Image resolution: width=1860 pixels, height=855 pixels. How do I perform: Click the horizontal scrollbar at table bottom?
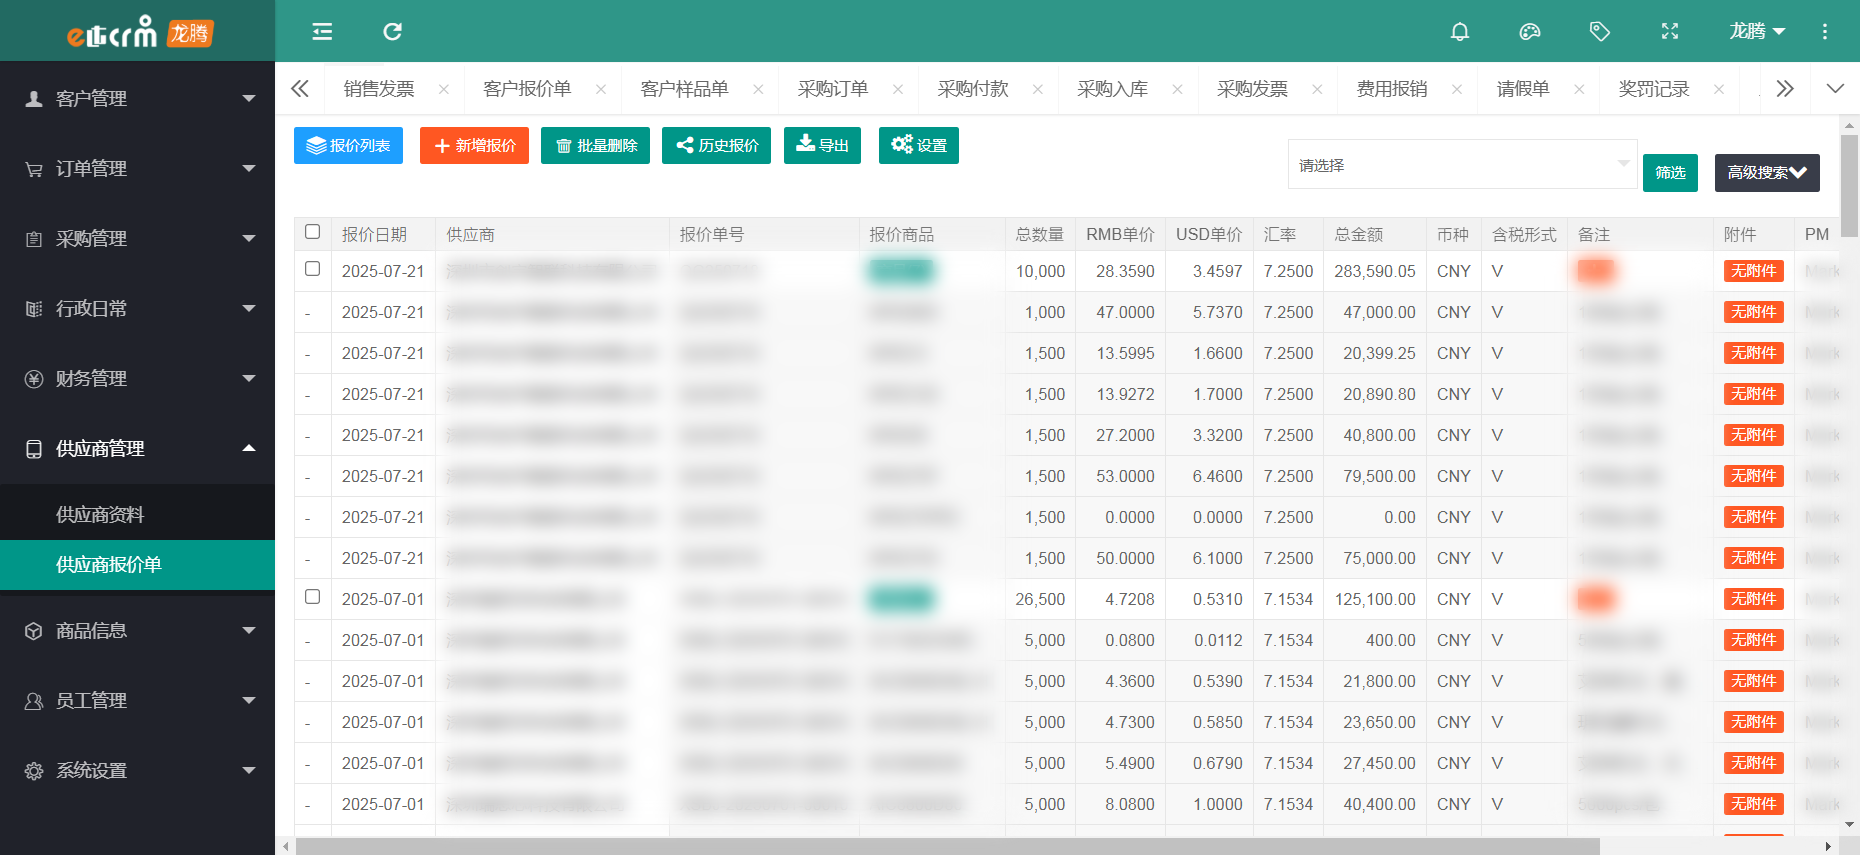[947, 846]
